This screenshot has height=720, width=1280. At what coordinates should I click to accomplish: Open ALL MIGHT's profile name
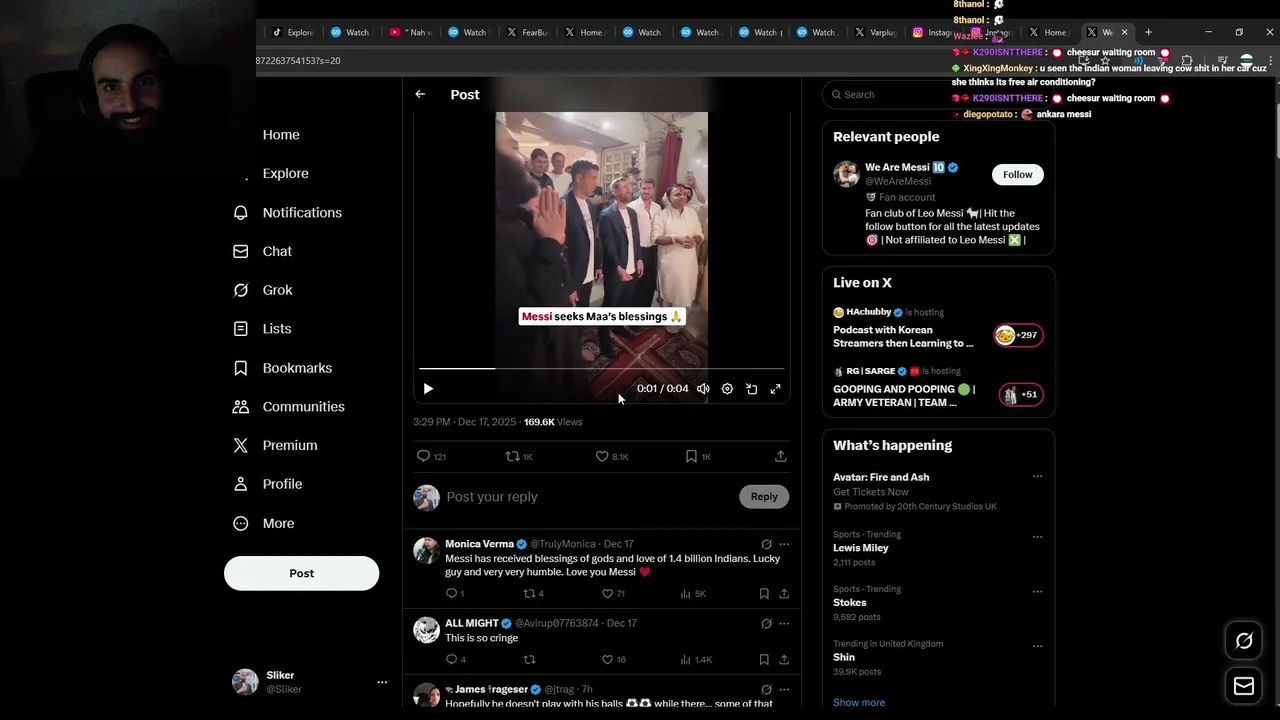tap(472, 623)
